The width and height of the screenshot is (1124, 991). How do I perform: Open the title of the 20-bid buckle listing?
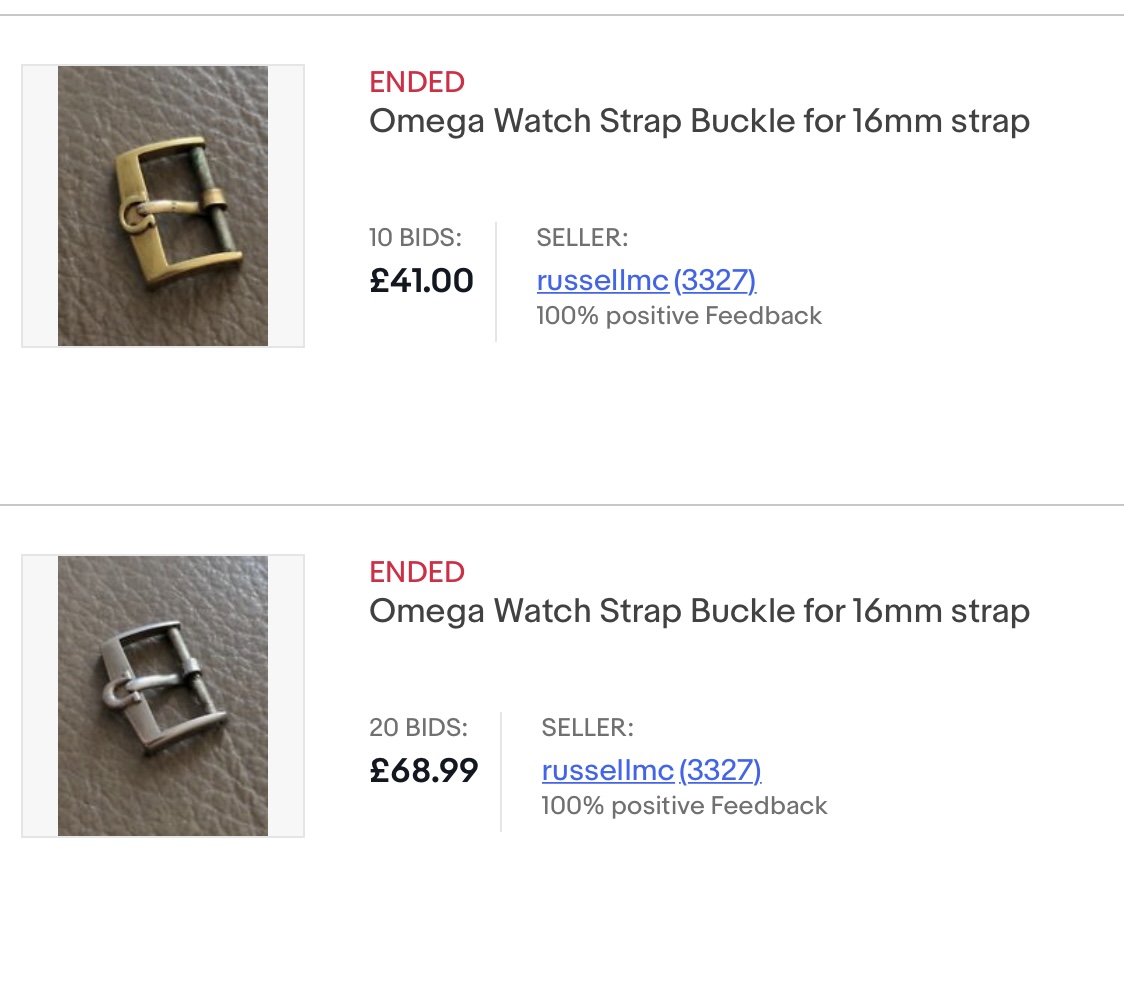coord(699,612)
